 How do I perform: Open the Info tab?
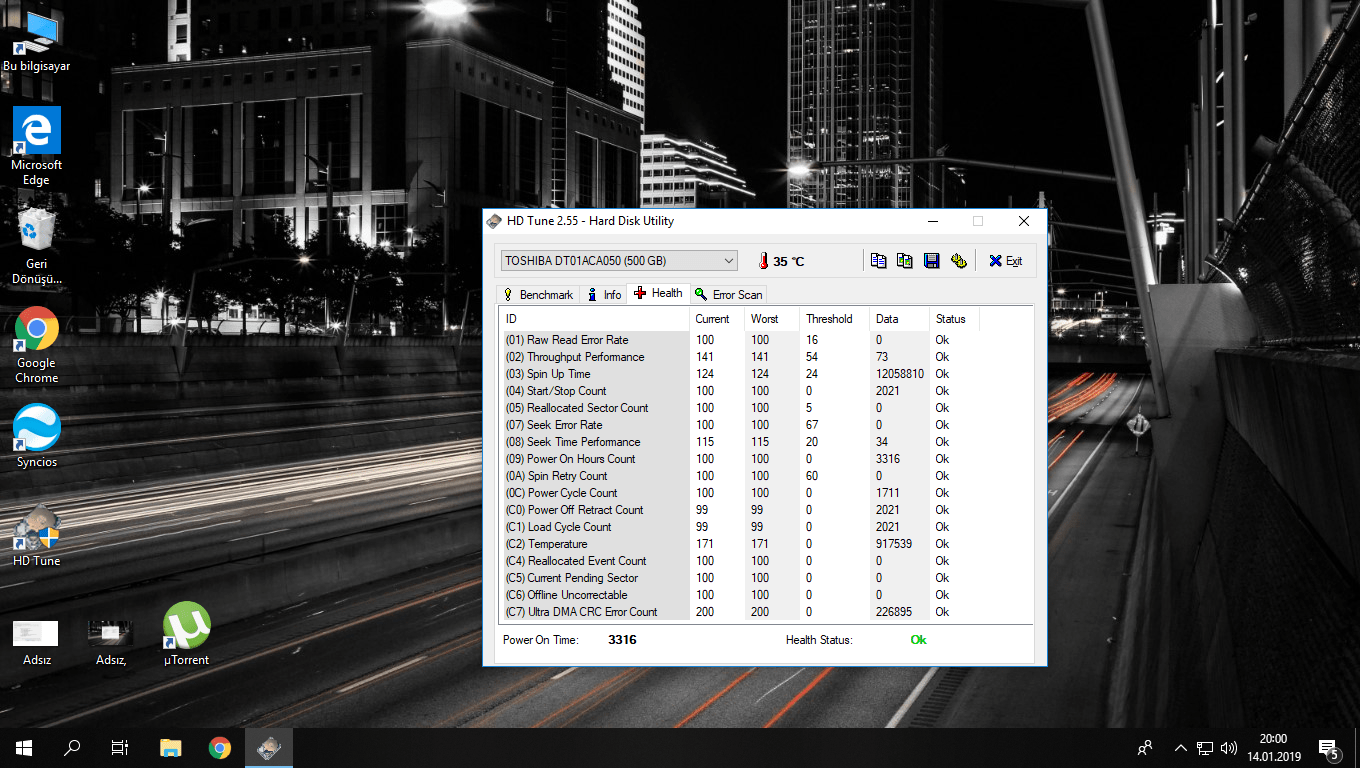point(604,295)
